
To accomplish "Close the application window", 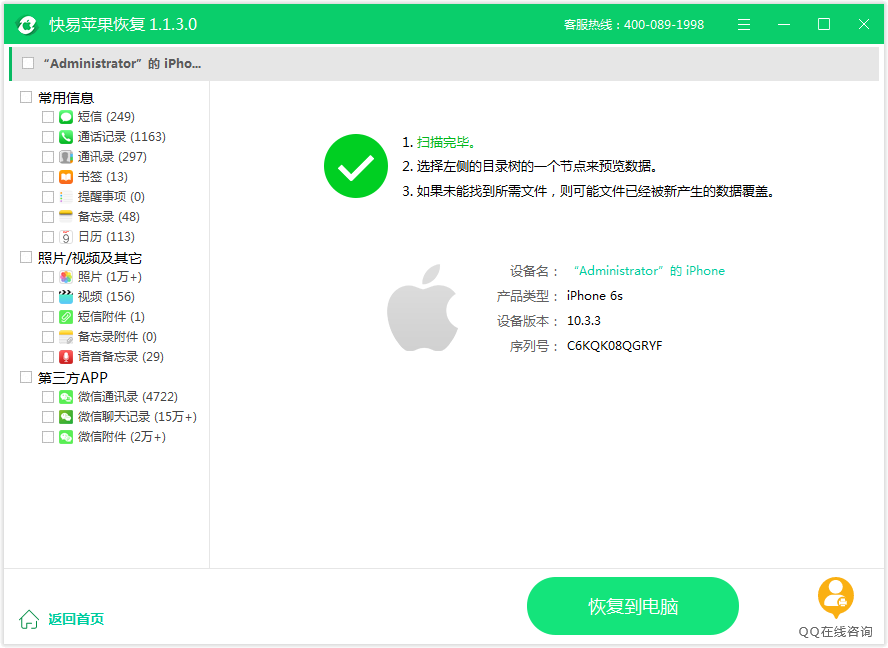I will pos(864,24).
